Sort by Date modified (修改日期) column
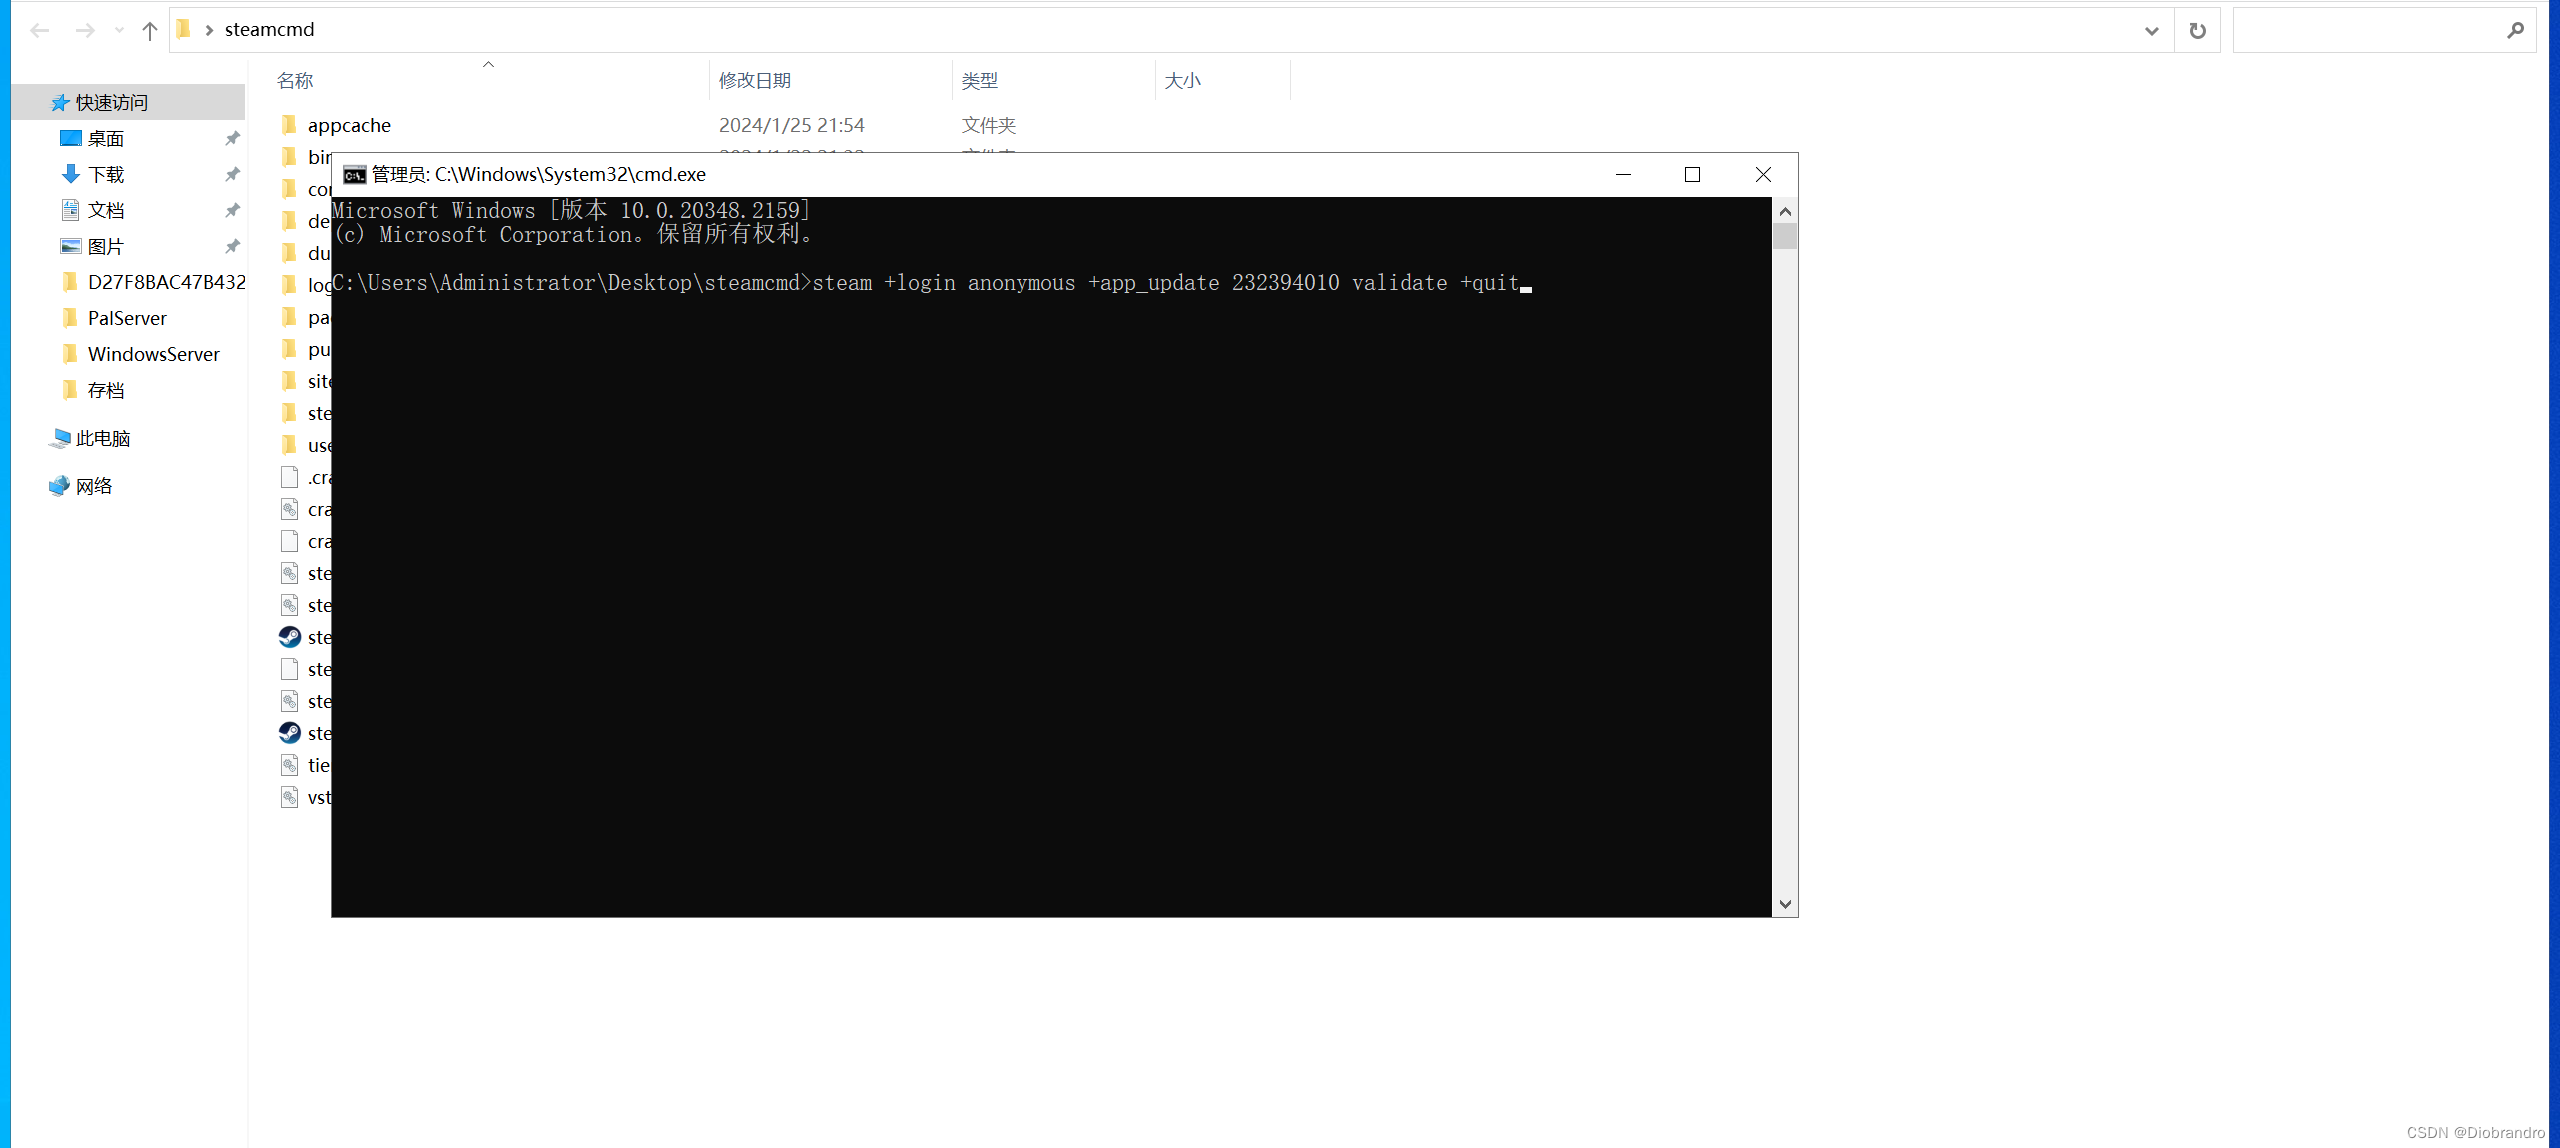This screenshot has width=2560, height=1148. tap(755, 81)
